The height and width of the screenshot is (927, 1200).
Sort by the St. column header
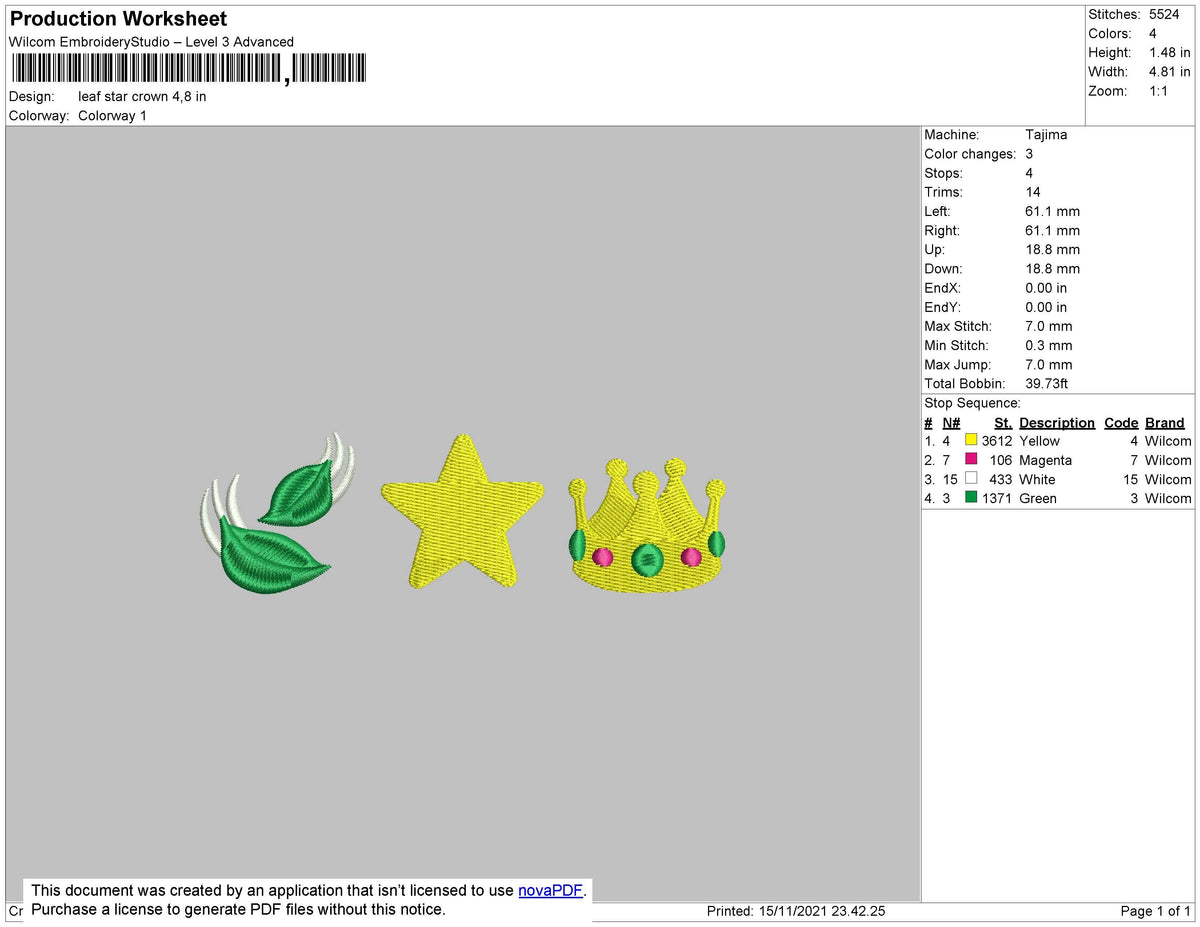(x=1003, y=422)
